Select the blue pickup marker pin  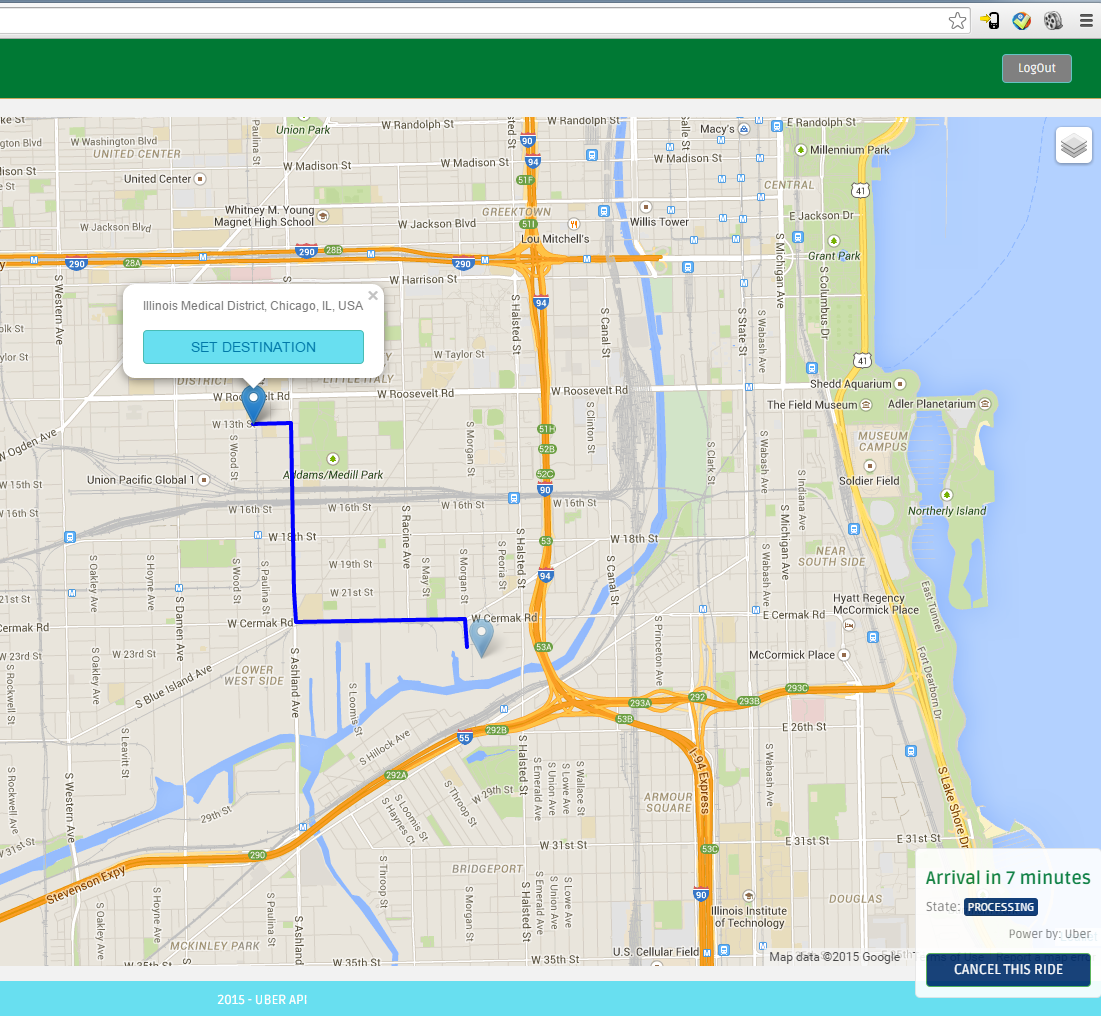pos(253,403)
